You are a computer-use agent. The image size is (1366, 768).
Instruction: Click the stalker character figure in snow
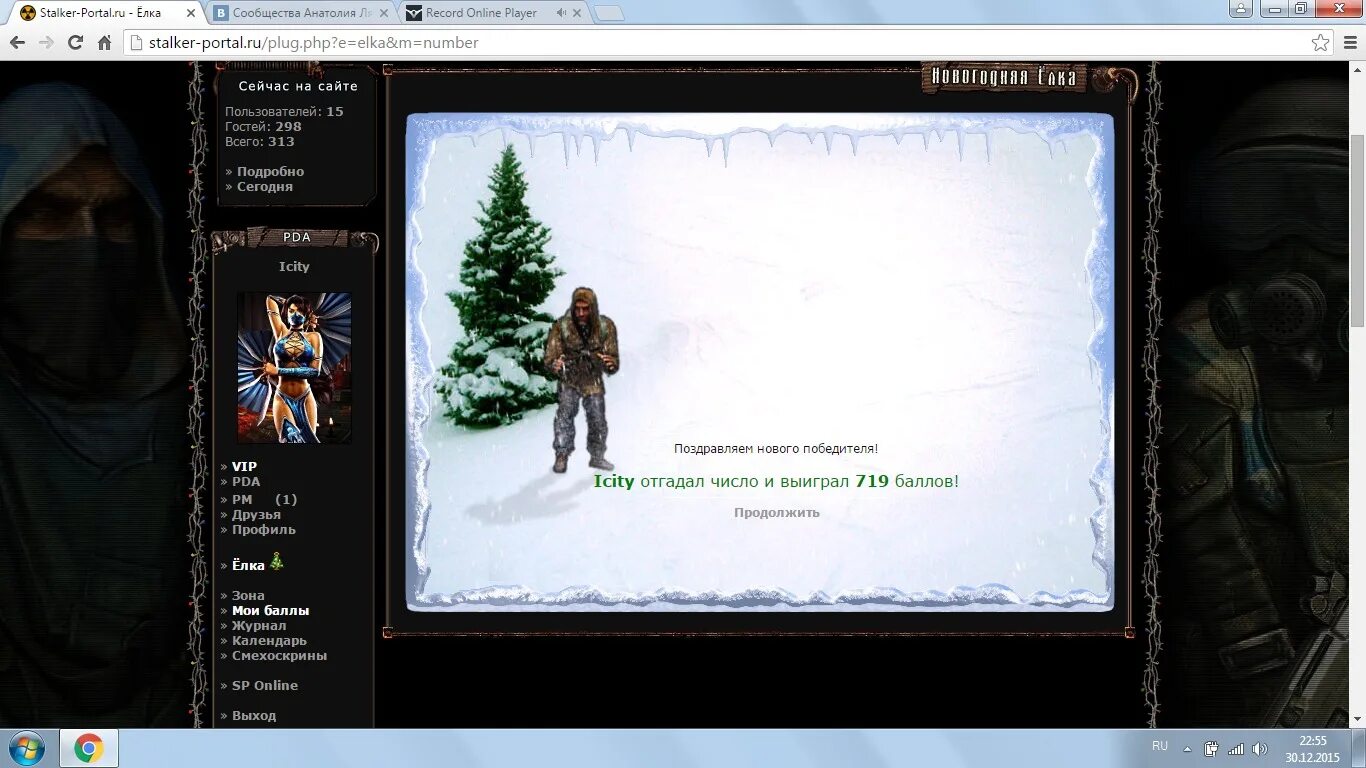(x=581, y=379)
